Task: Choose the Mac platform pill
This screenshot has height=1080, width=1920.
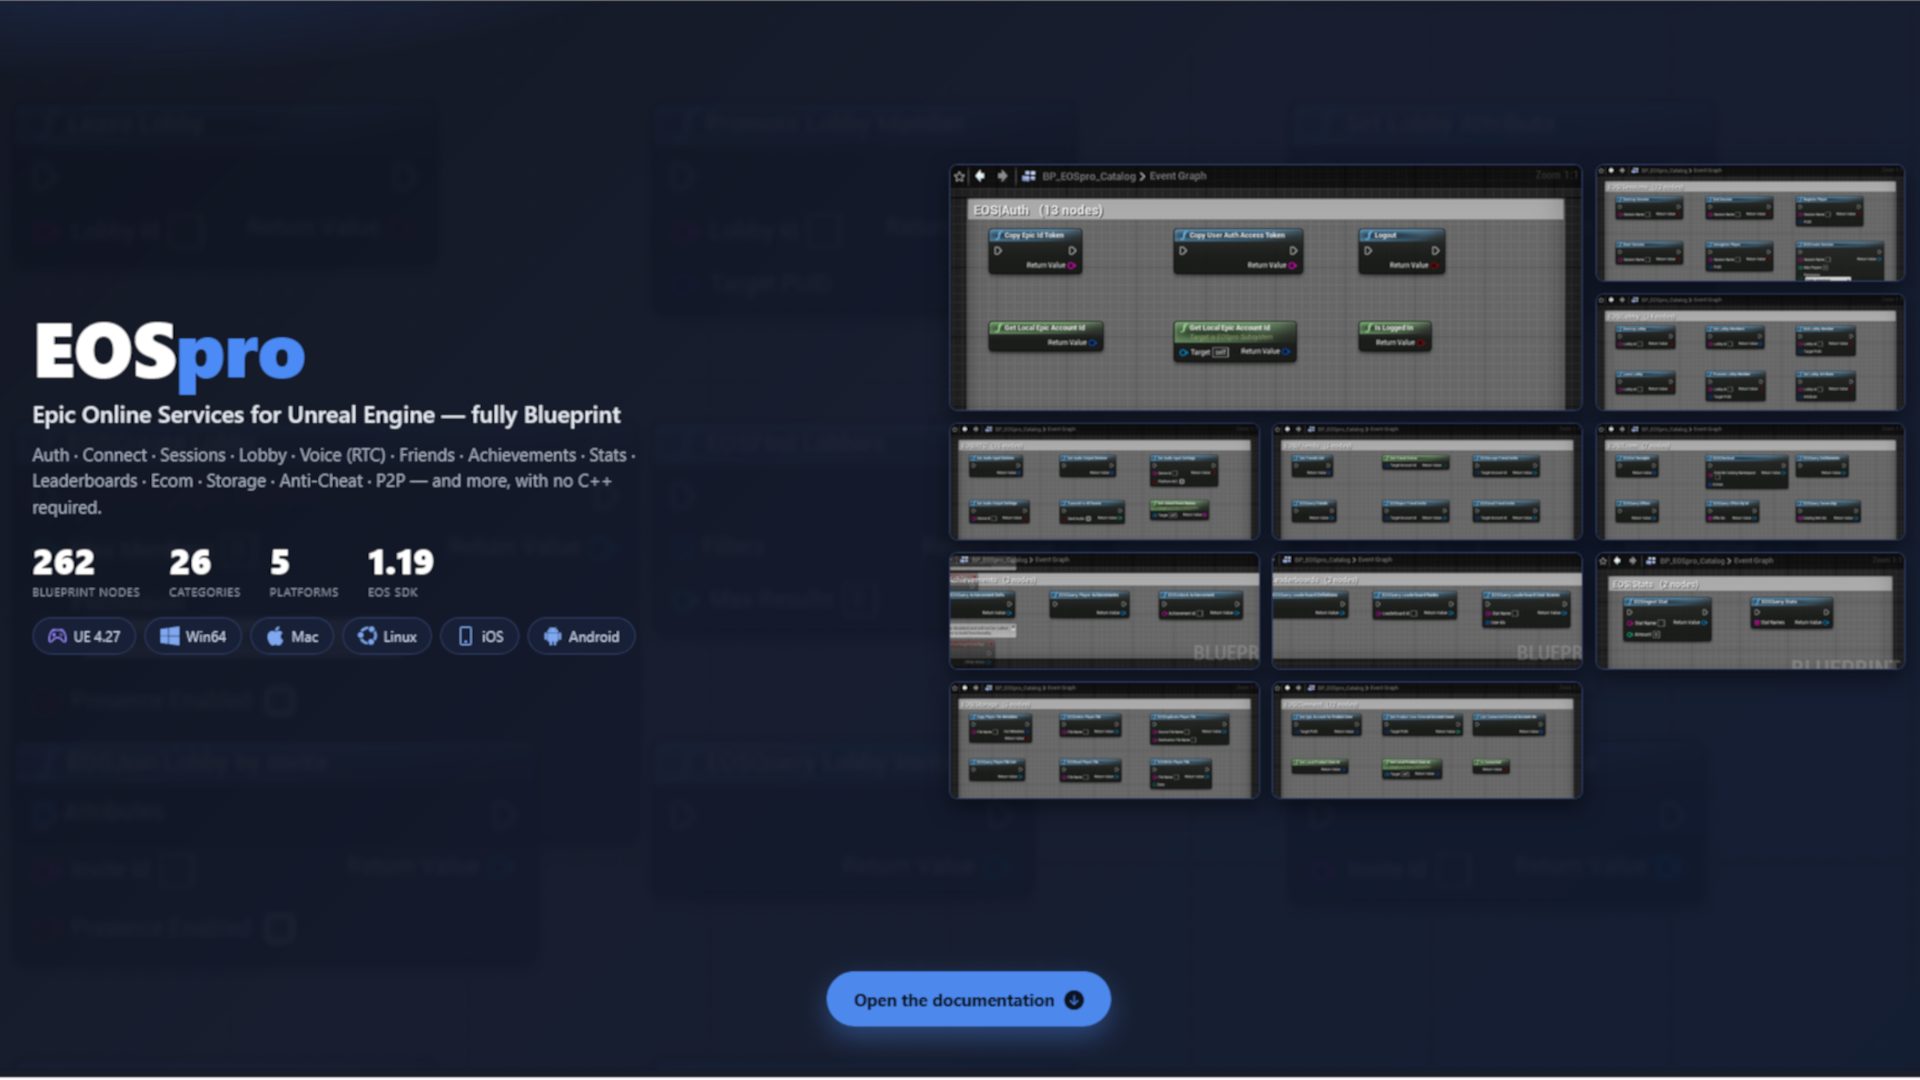Action: (292, 636)
